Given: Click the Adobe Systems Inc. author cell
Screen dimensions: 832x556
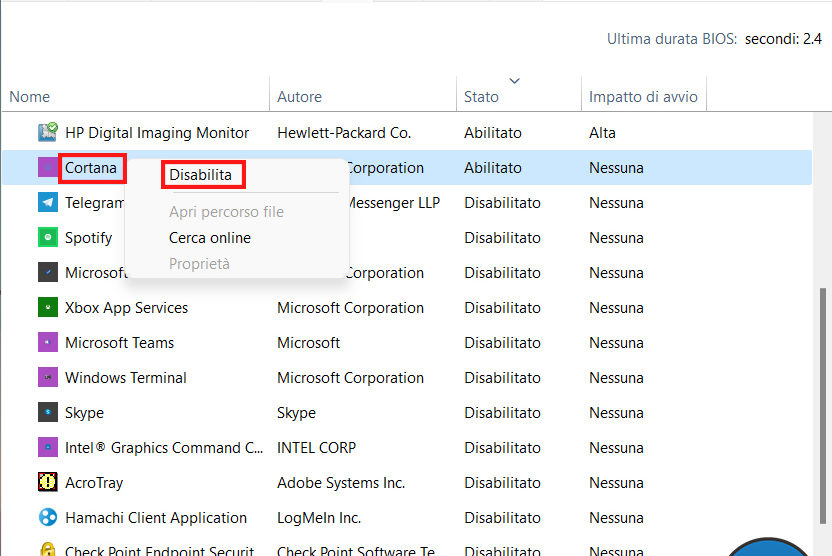Looking at the screenshot, I should coord(341,483).
